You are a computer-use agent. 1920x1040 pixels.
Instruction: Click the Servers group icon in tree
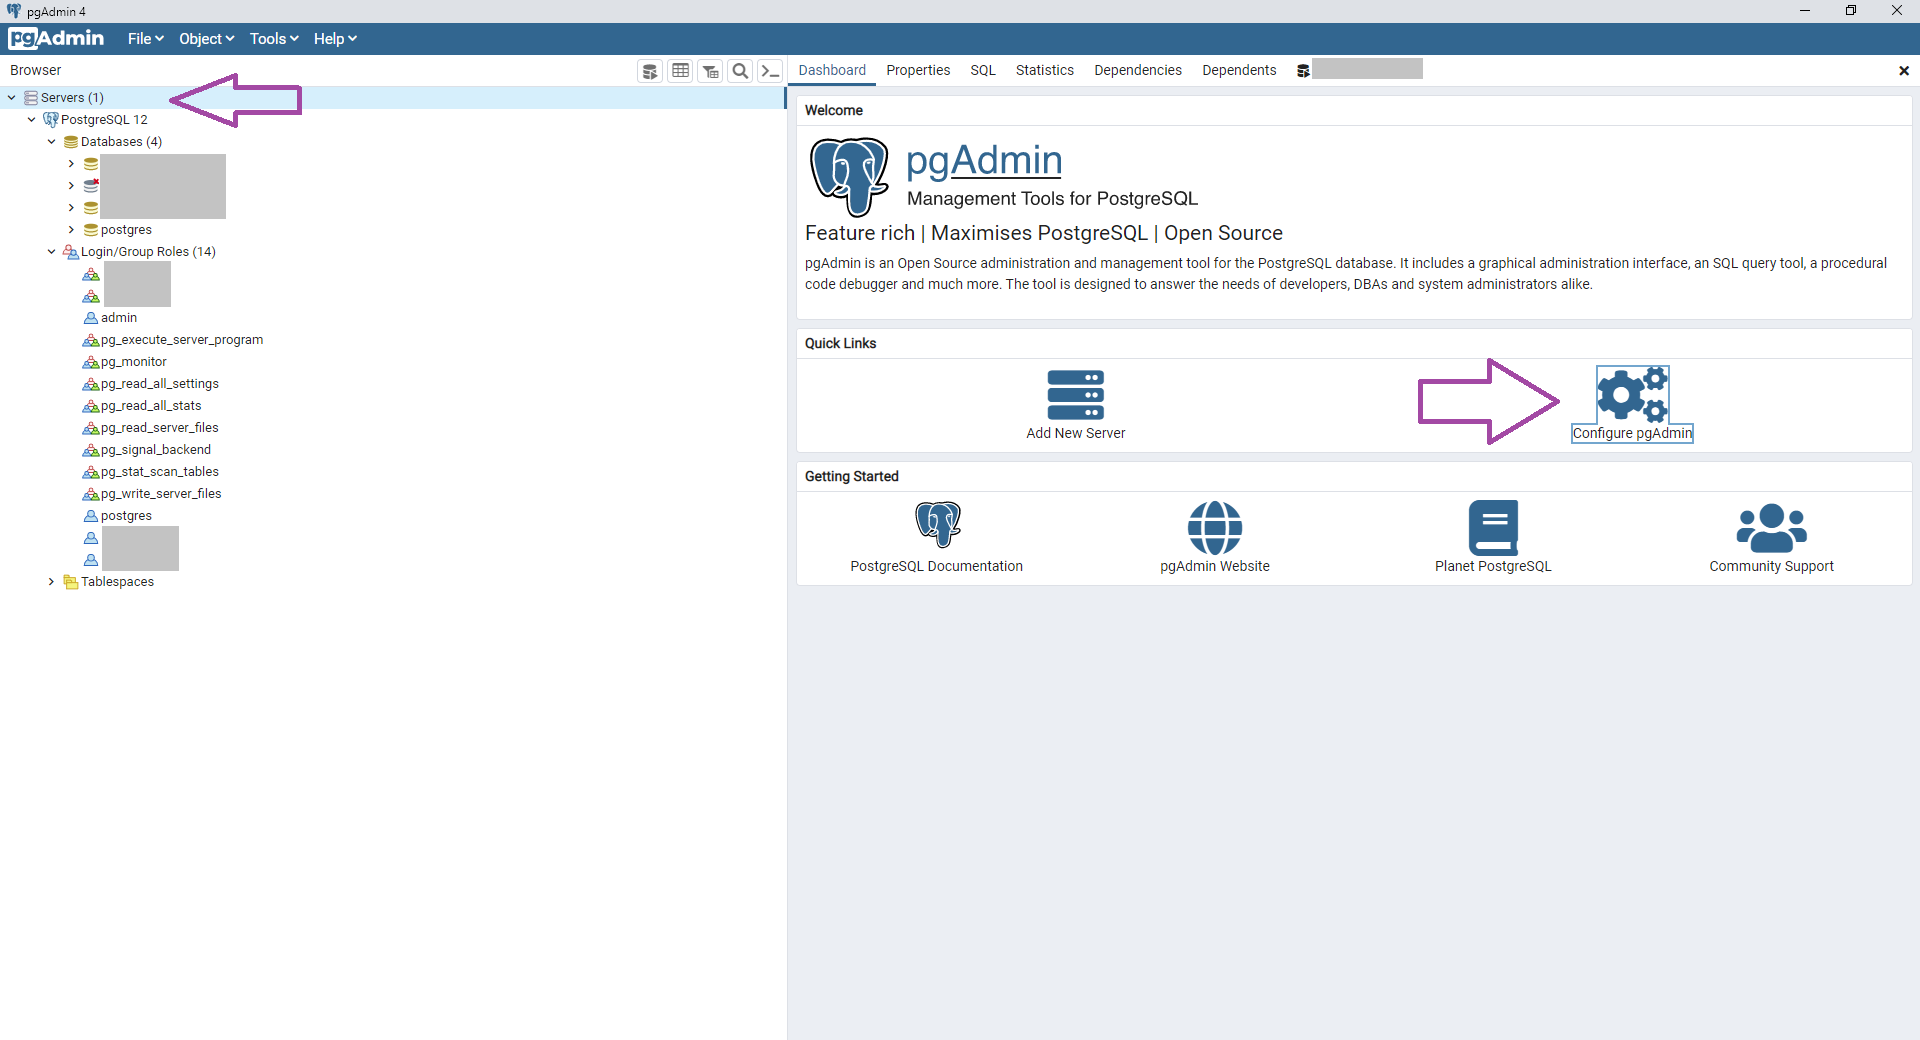coord(31,98)
